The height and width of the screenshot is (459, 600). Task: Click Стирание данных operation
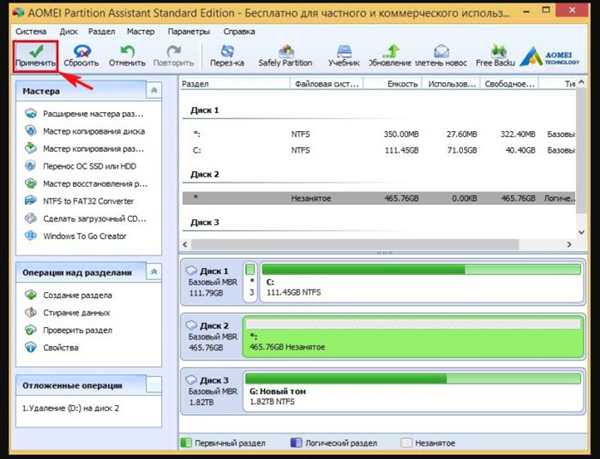pos(67,313)
